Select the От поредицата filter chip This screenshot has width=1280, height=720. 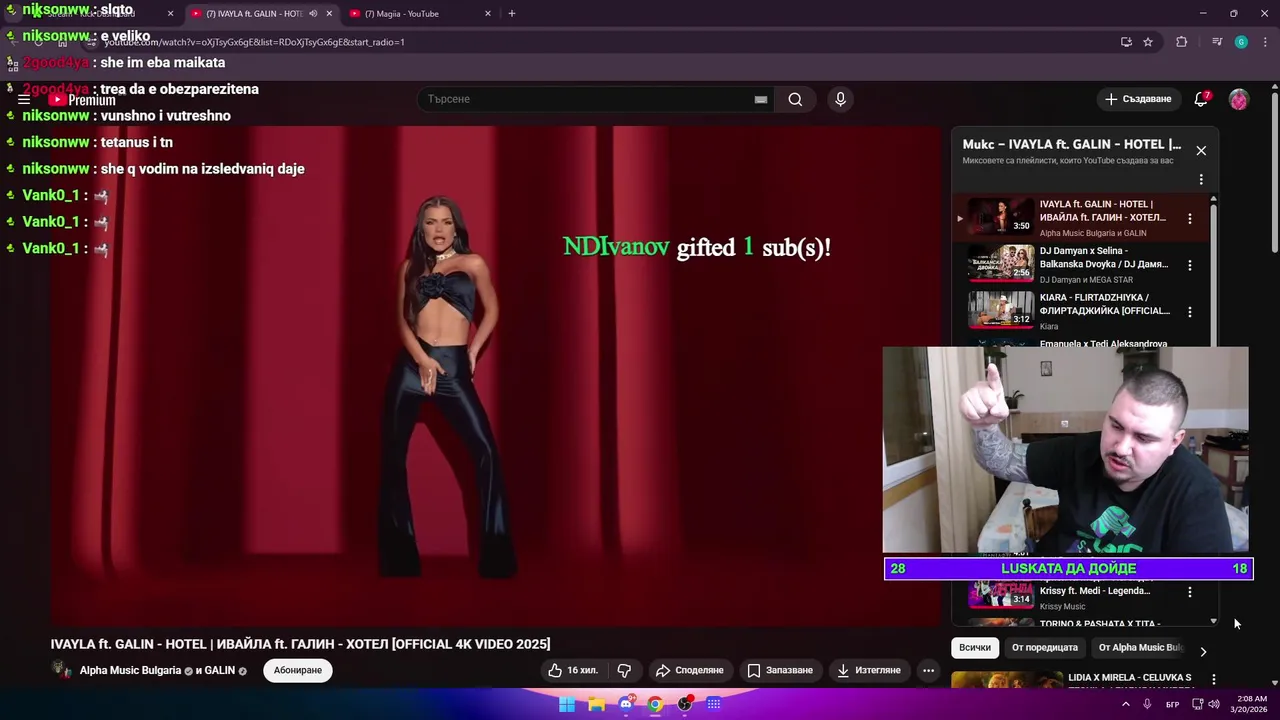pos(1045,648)
